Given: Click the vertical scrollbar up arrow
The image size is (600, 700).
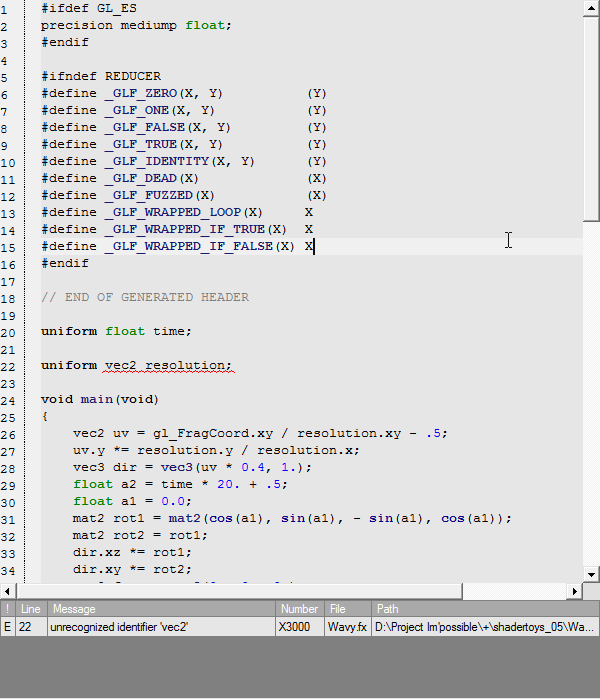Looking at the screenshot, I should (x=591, y=6).
